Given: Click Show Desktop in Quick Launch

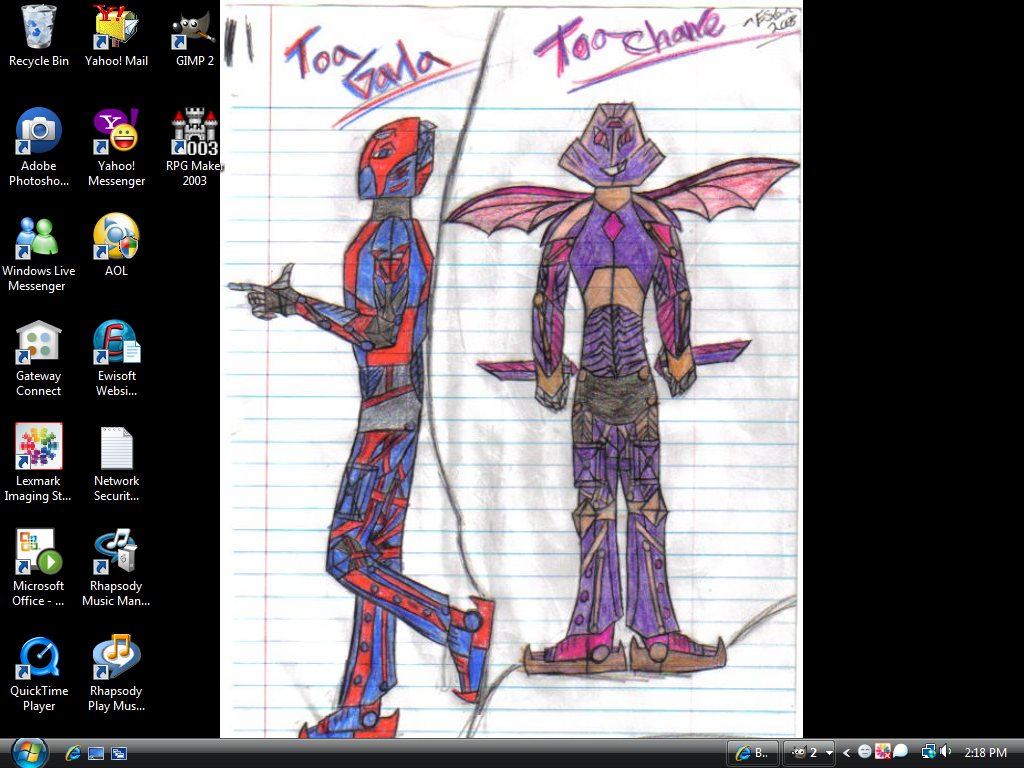Looking at the screenshot, I should [96, 753].
